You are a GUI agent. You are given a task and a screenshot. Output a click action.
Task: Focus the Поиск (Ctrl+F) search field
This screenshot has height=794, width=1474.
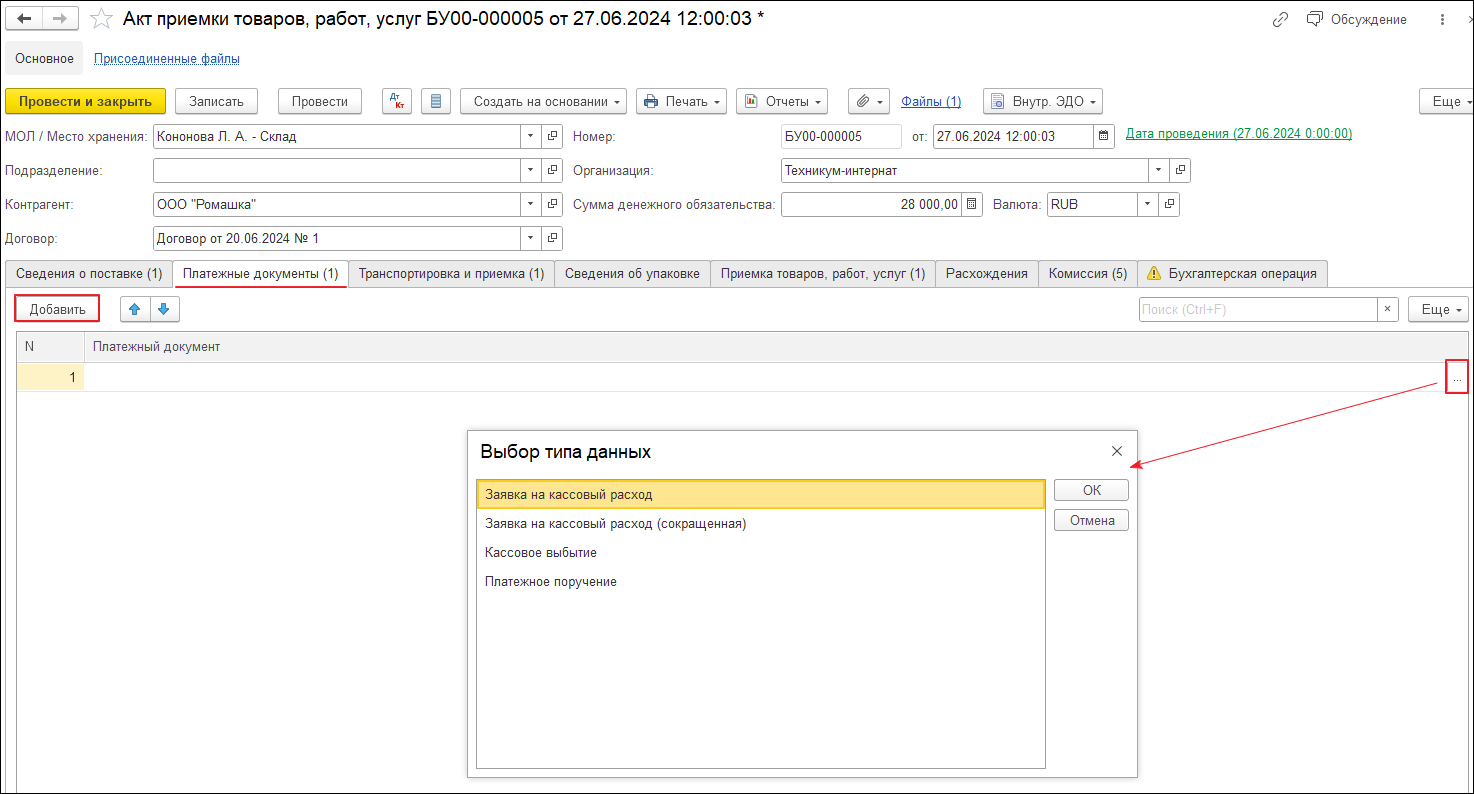click(1258, 309)
